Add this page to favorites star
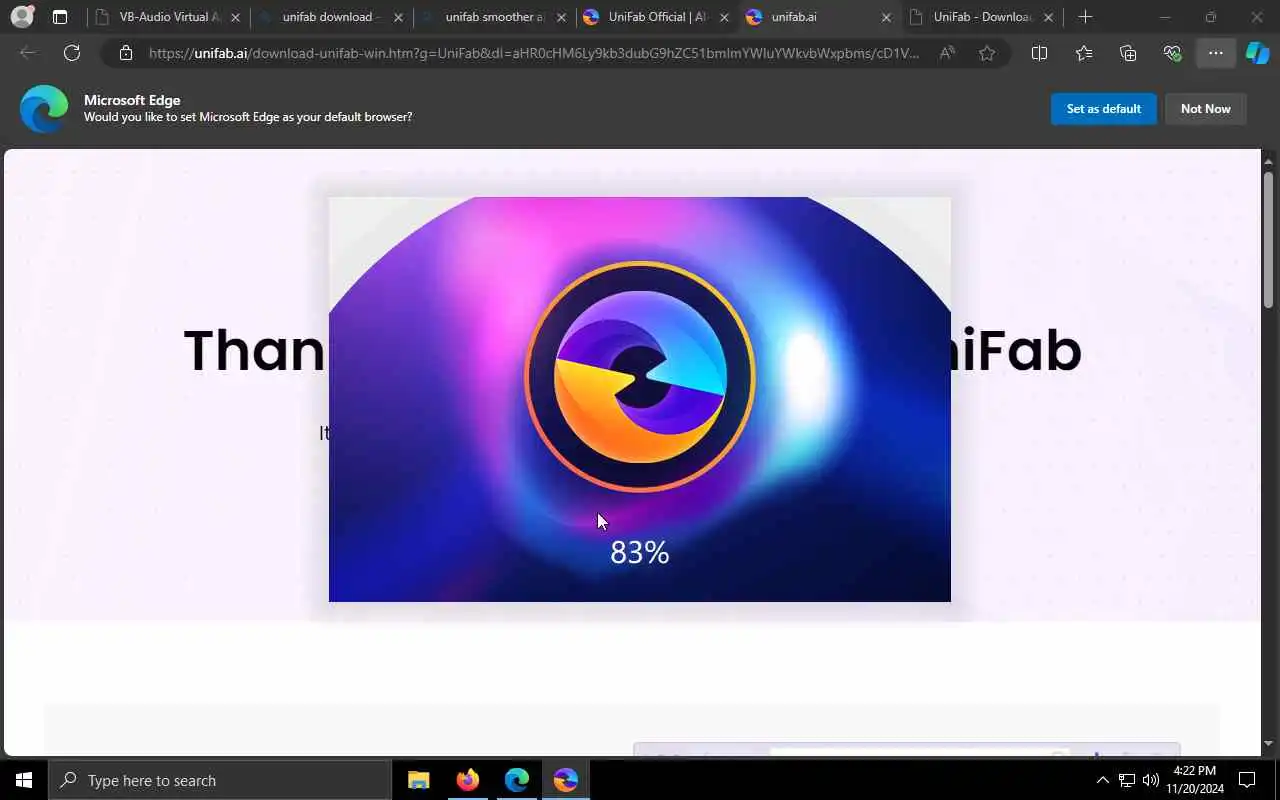The image size is (1280, 800). [987, 53]
